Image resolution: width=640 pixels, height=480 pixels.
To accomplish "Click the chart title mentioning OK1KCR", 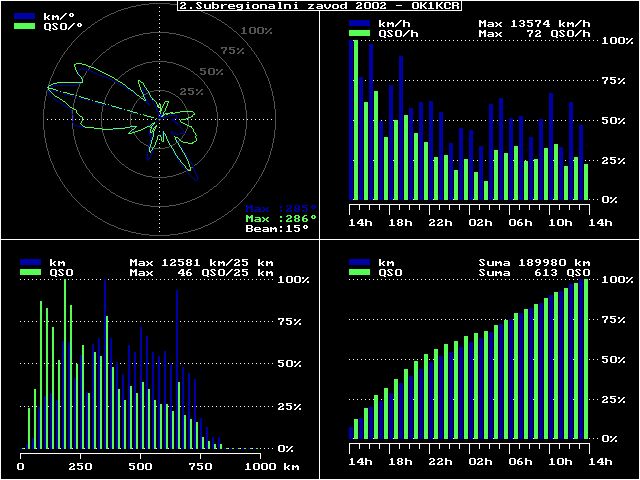I will pyautogui.click(x=320, y=6).
